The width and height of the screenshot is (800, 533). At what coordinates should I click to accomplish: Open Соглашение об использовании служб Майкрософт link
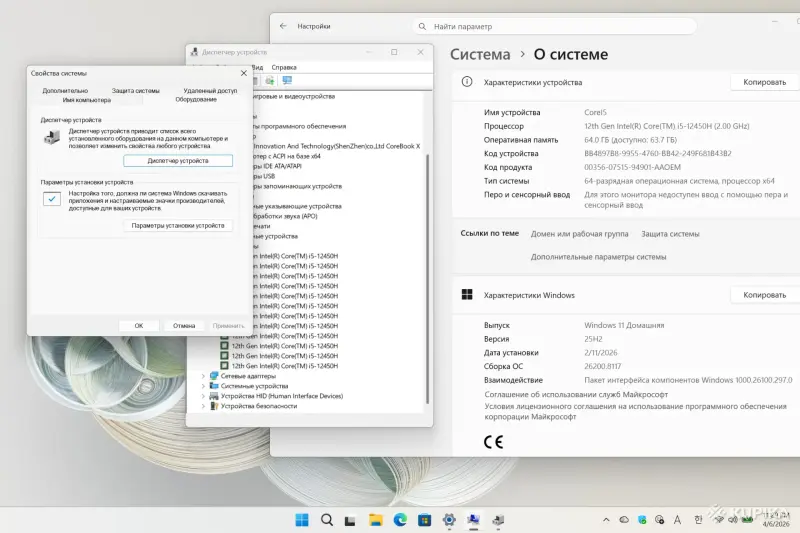point(576,394)
